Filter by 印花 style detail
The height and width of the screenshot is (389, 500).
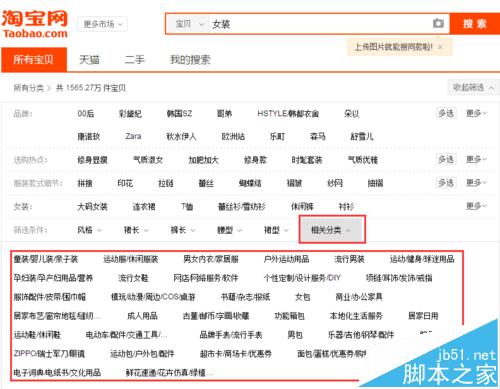click(x=125, y=183)
